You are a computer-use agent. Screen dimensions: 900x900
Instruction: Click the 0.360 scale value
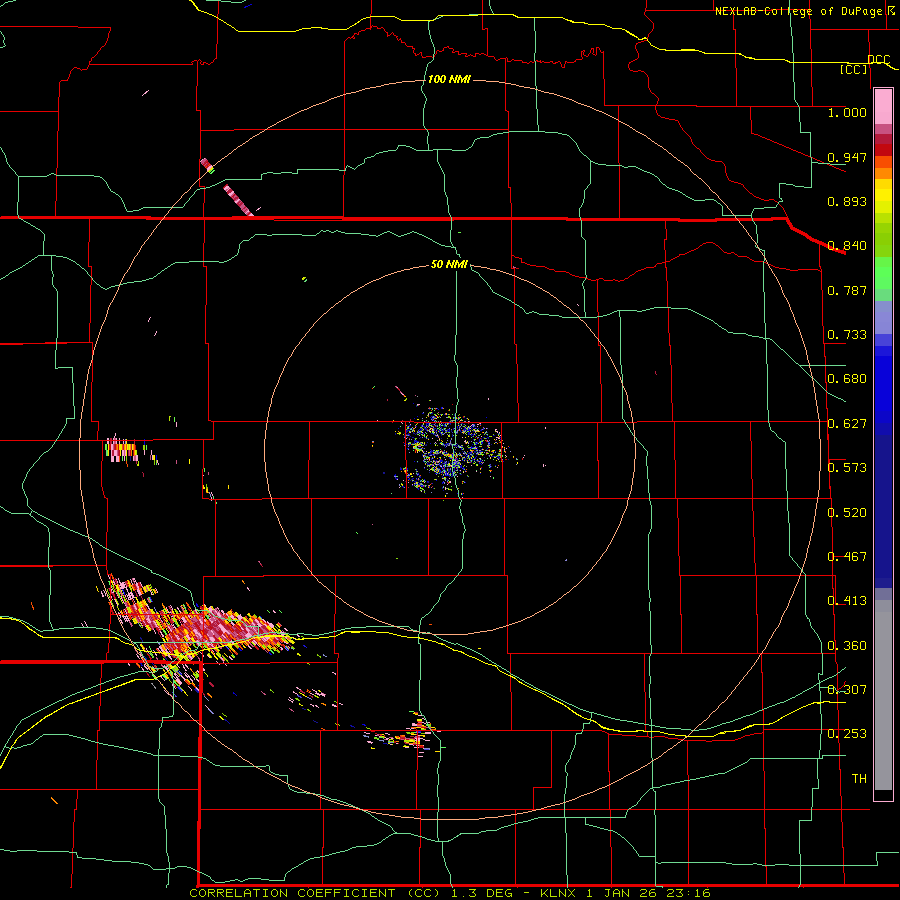click(847, 646)
